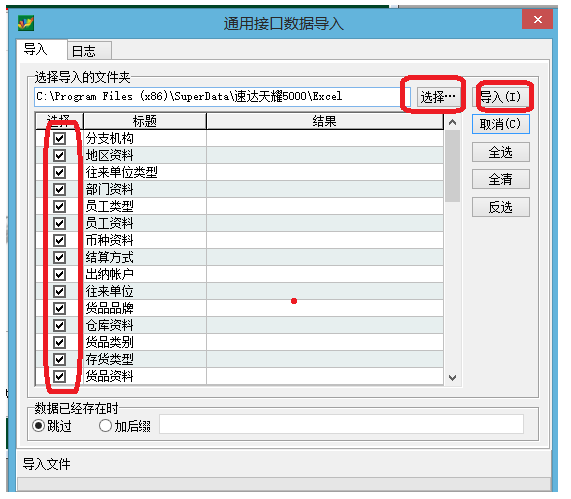571x499 pixels.
Task: Switch to the 日志 tab
Action: coord(89,51)
